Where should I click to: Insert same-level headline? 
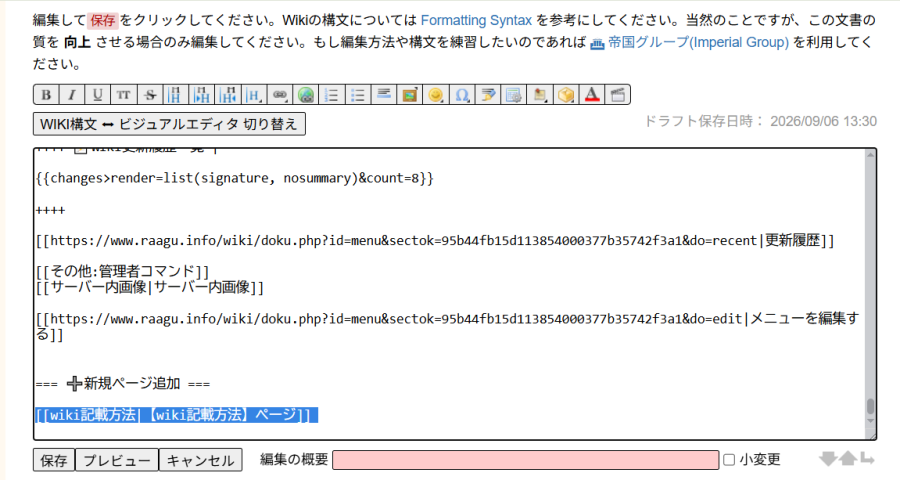(x=176, y=95)
